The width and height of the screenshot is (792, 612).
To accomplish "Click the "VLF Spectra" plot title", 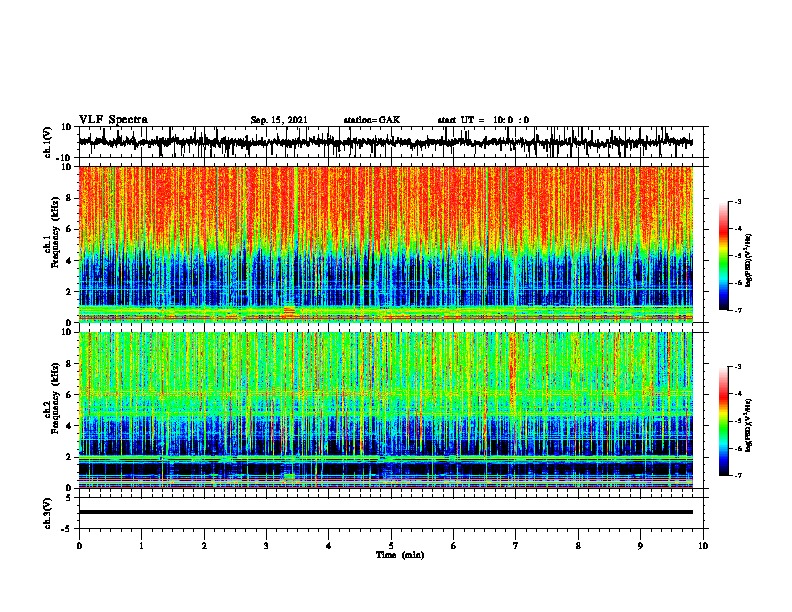I will [x=114, y=120].
